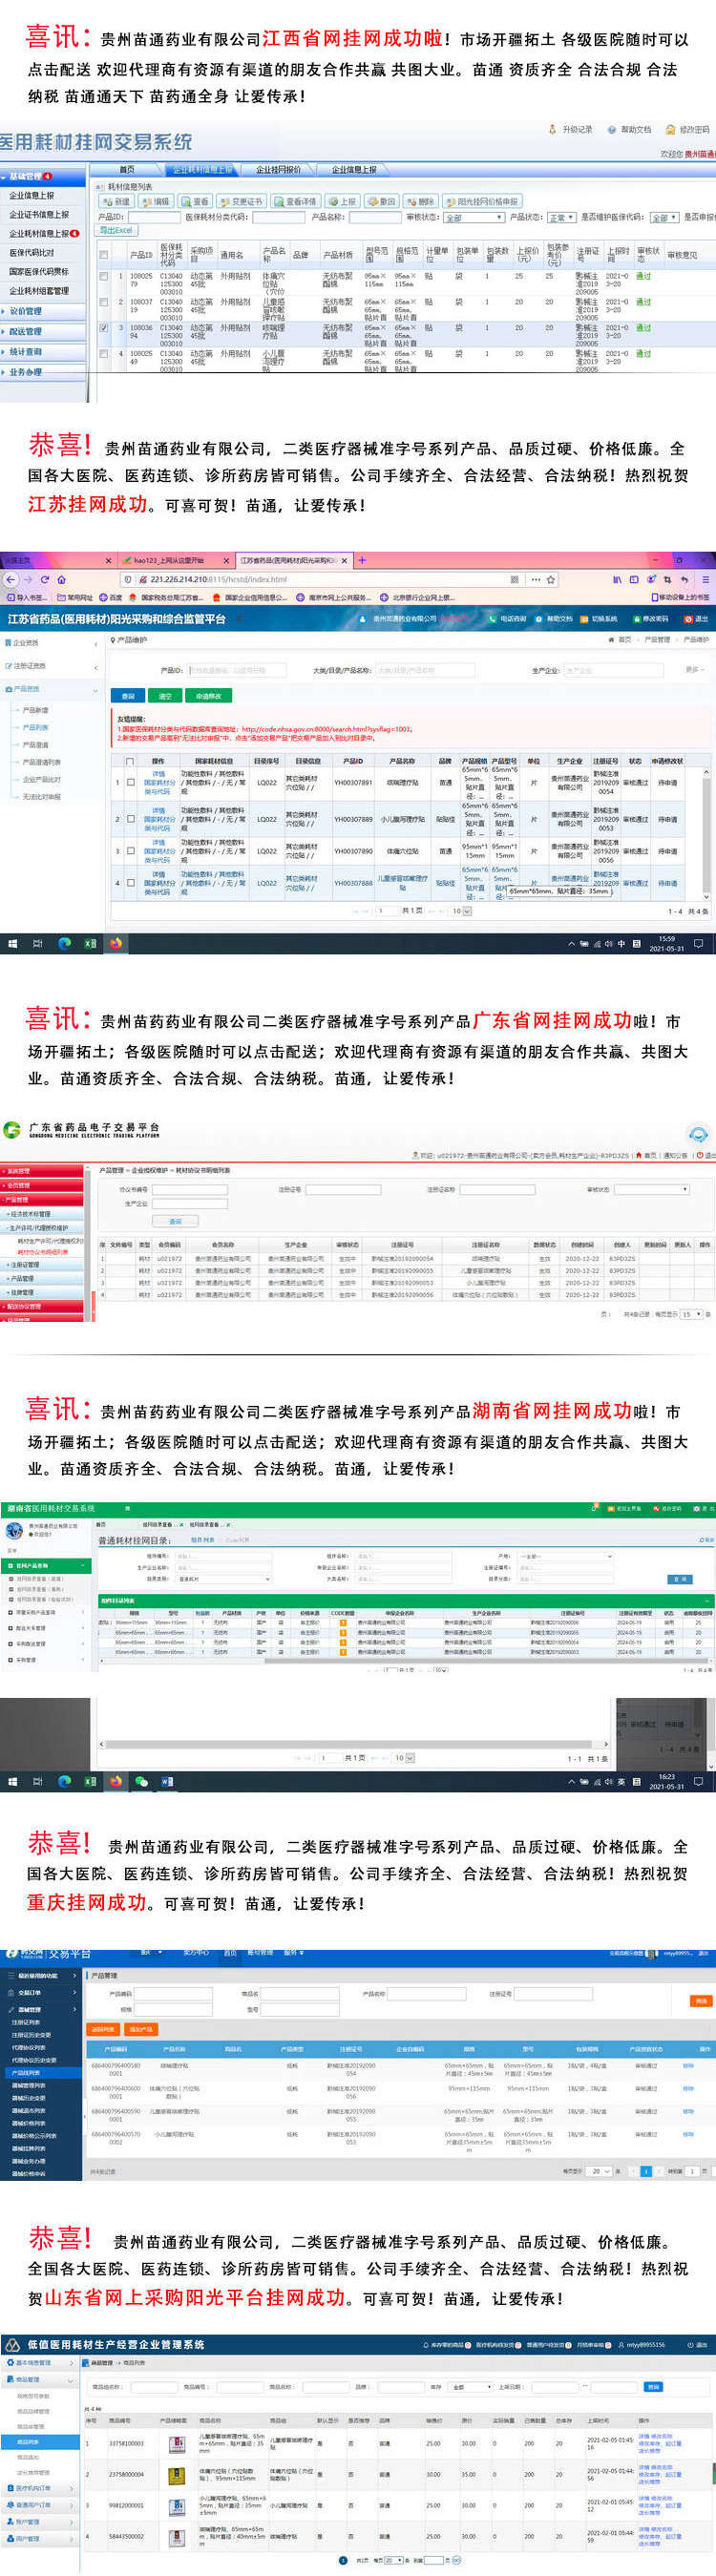Click the 撤回 toolbar icon in 耗材信息列表
716x2576 pixels.
381,201
